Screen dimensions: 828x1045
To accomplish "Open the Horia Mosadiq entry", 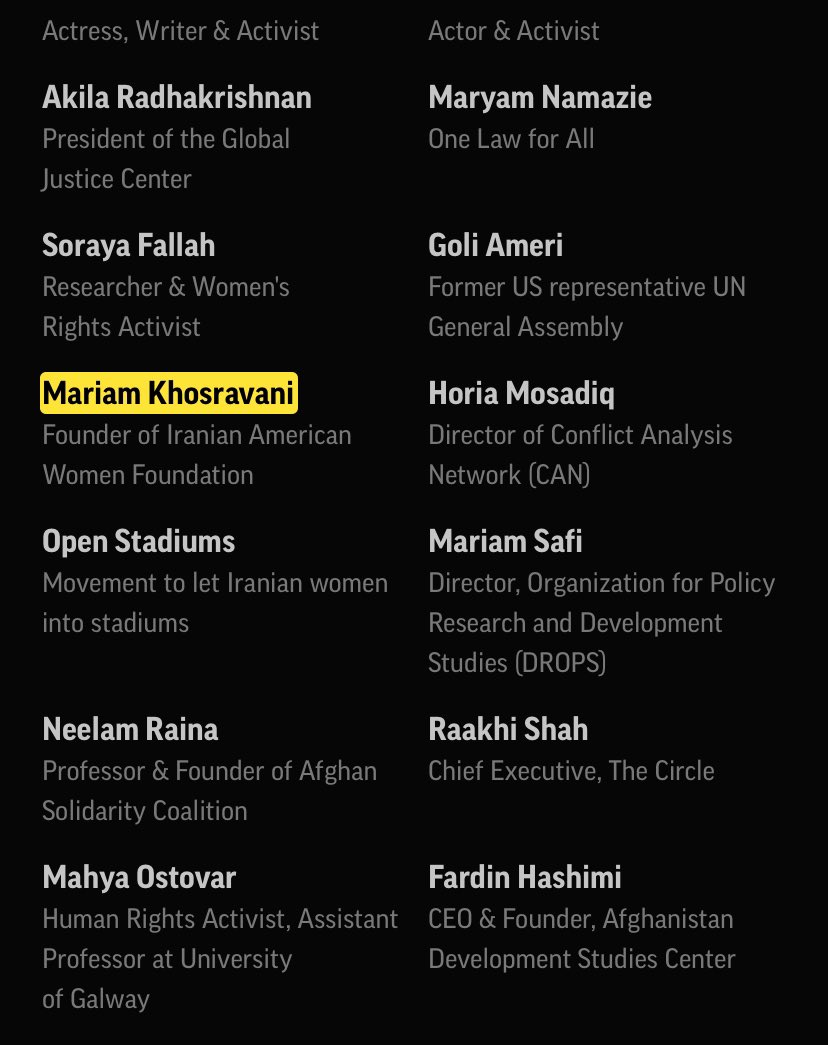I will click(x=521, y=394).
